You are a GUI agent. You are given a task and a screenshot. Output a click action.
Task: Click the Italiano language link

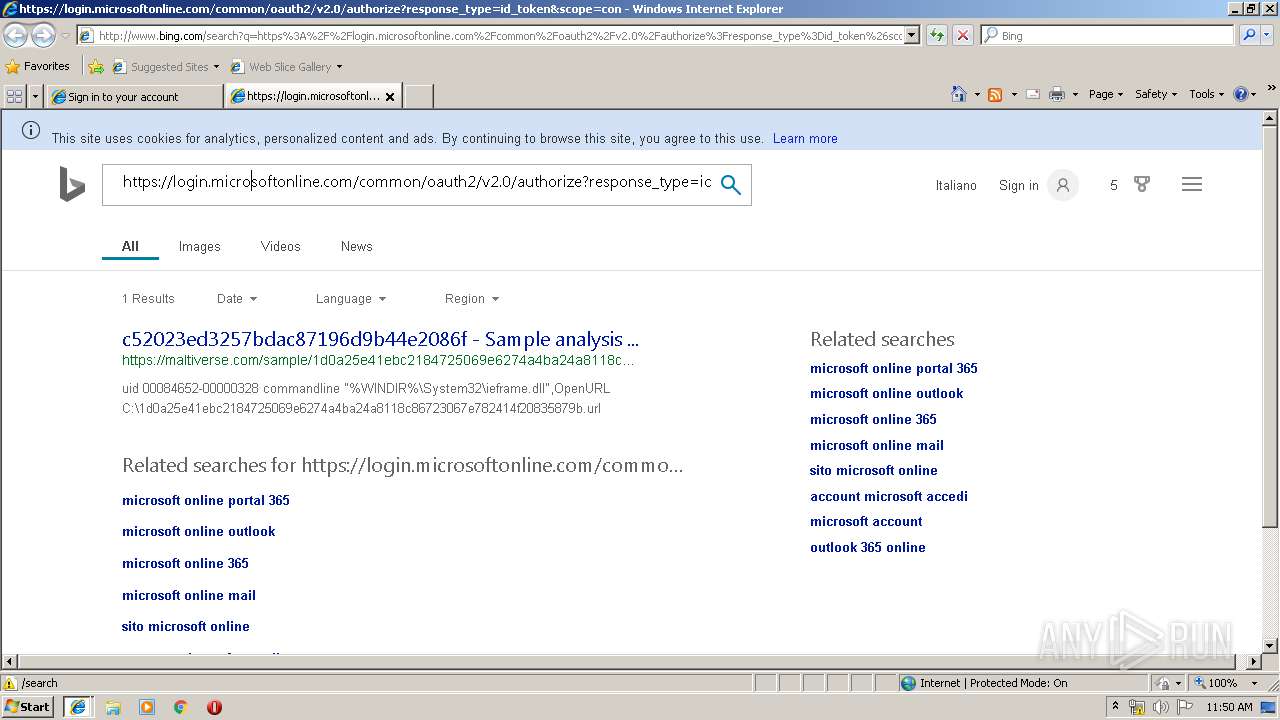pyautogui.click(x=956, y=185)
